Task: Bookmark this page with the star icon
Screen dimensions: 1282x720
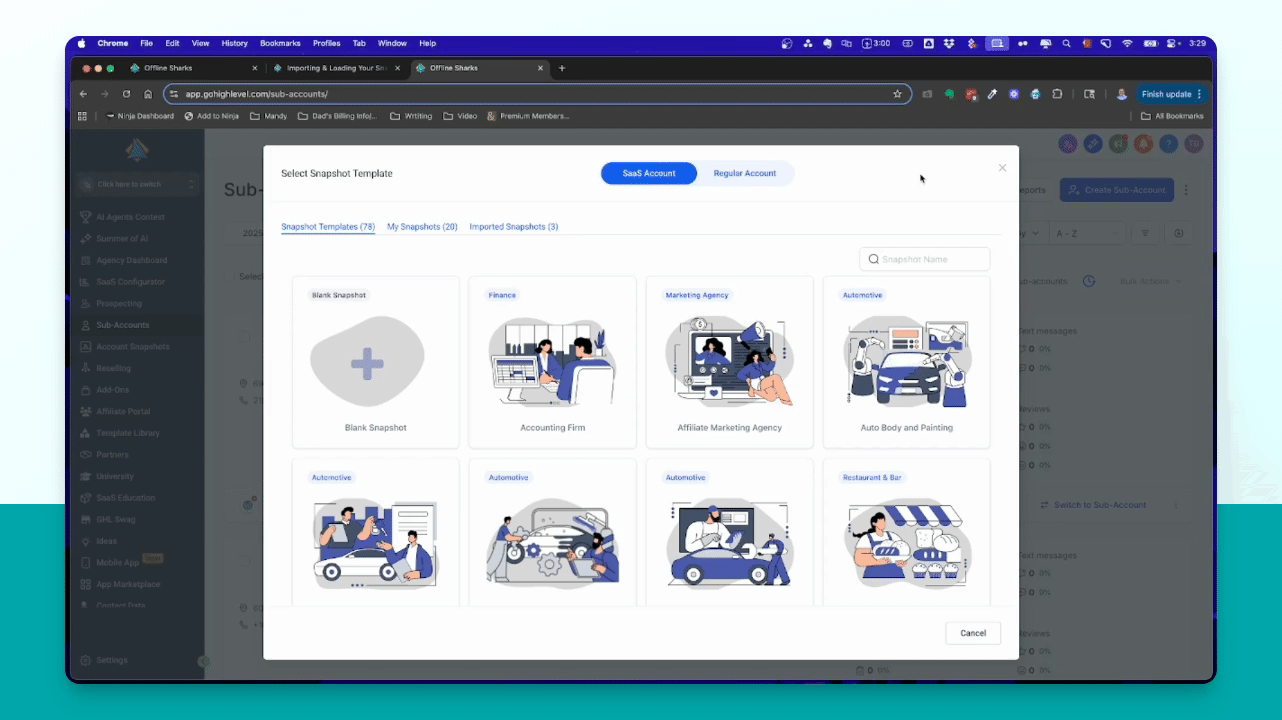Action: point(897,94)
